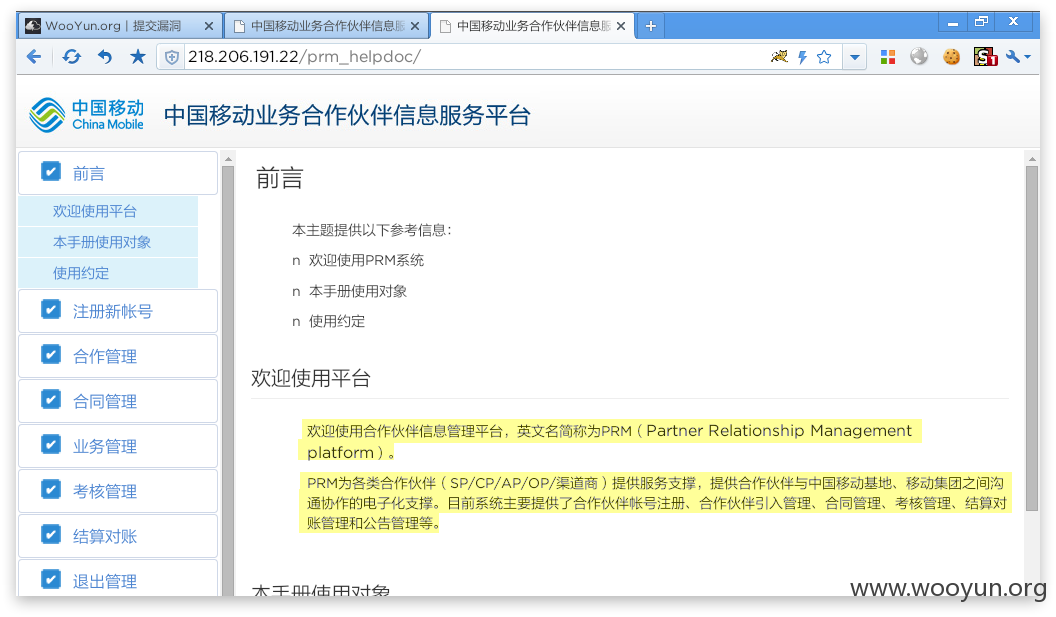
Task: Click the main page scrollbar up arrow
Action: pos(1032,159)
